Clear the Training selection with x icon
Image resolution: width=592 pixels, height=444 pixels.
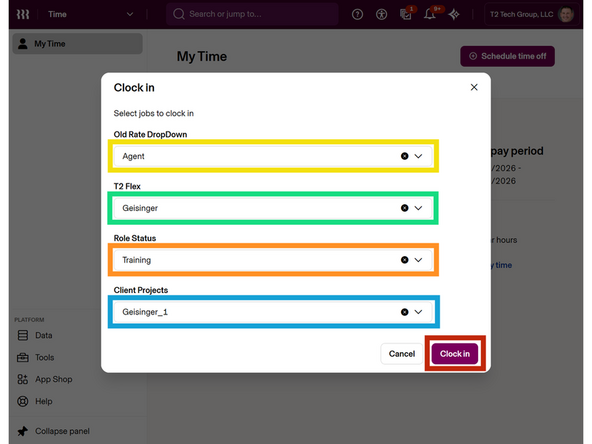point(404,260)
